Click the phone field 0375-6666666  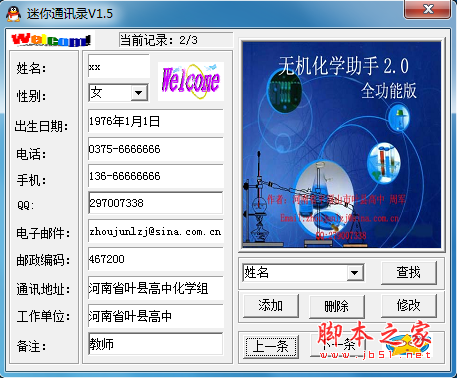[x=155, y=149]
